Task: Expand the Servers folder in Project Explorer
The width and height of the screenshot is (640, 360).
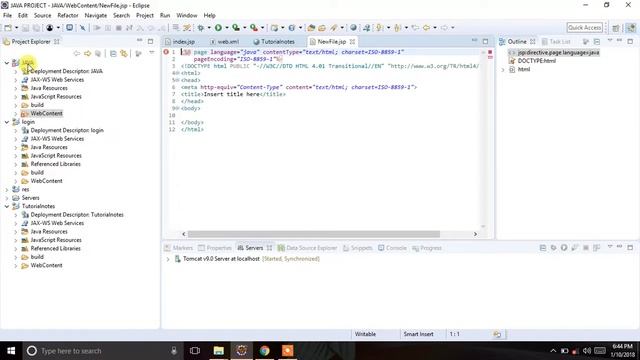Action: coord(7,198)
